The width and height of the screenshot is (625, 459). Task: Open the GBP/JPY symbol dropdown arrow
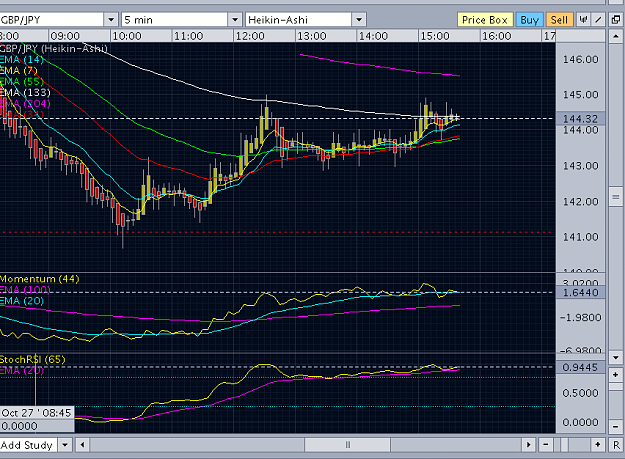coord(111,20)
